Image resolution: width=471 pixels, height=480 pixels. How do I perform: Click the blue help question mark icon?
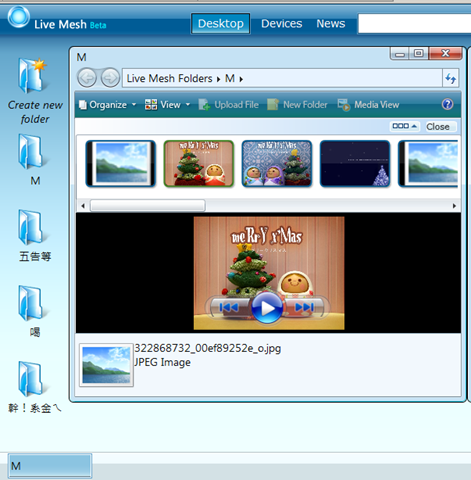click(x=447, y=105)
